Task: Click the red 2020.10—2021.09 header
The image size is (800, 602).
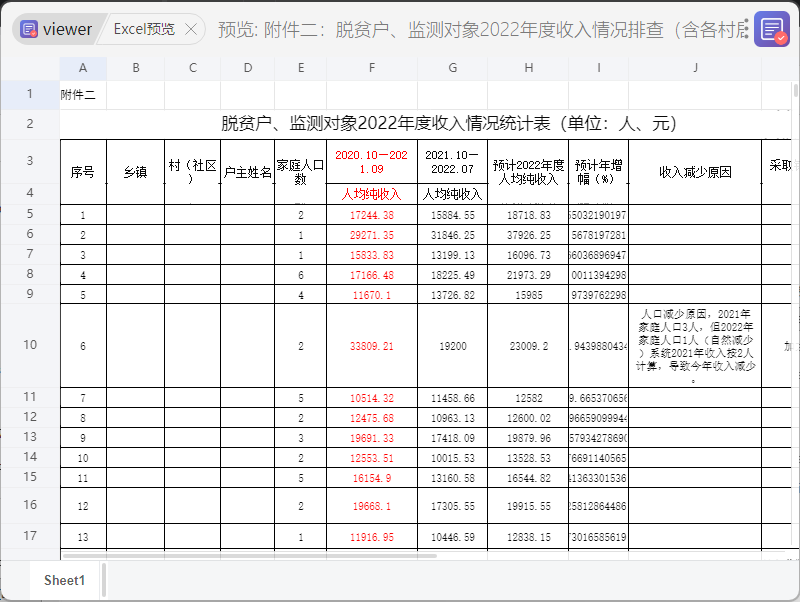Action: pos(372,162)
